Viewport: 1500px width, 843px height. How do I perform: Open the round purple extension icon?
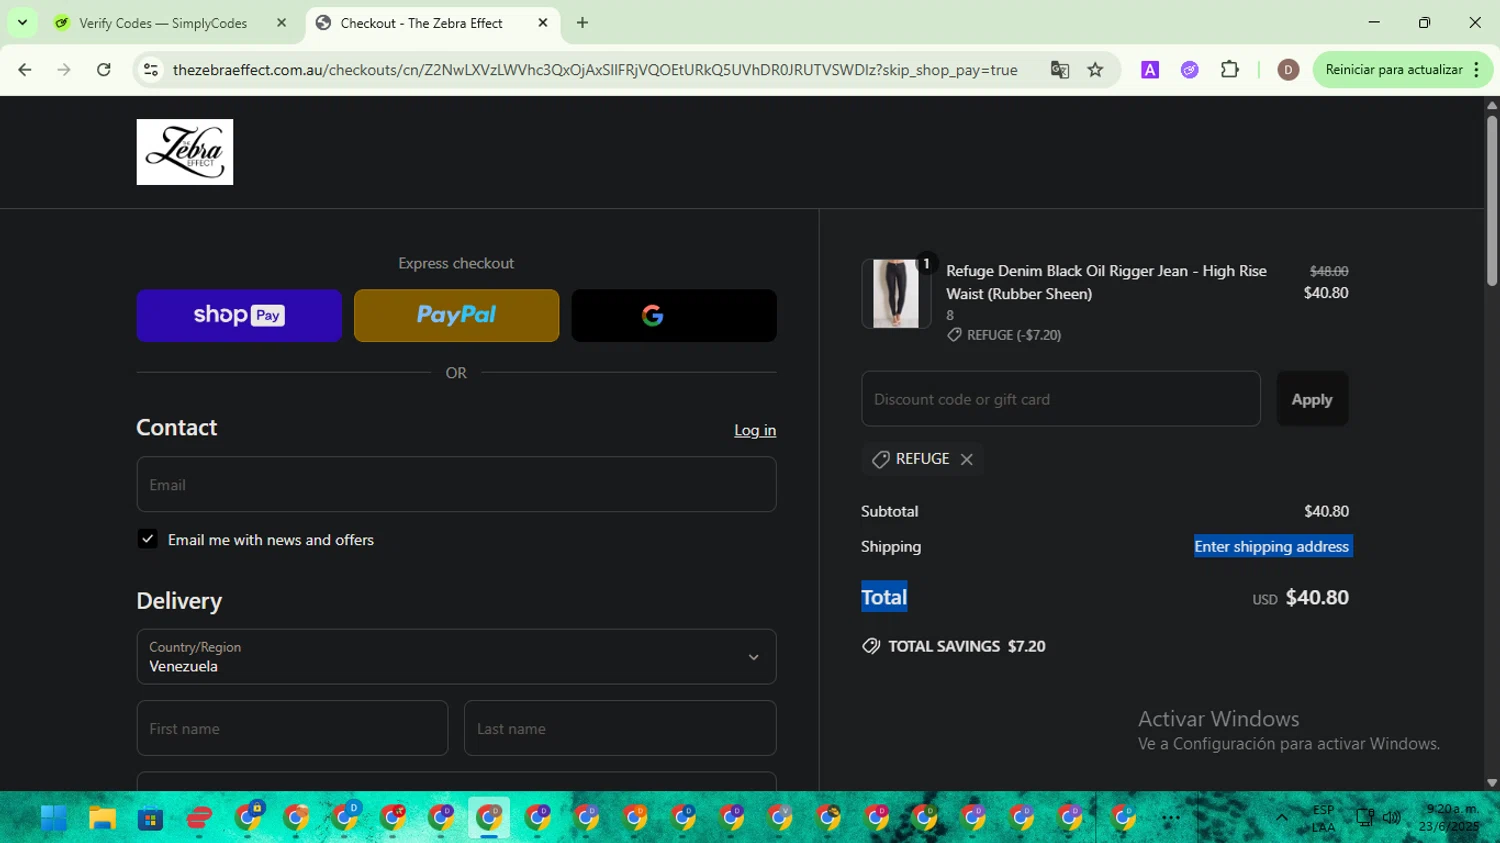pyautogui.click(x=1190, y=70)
